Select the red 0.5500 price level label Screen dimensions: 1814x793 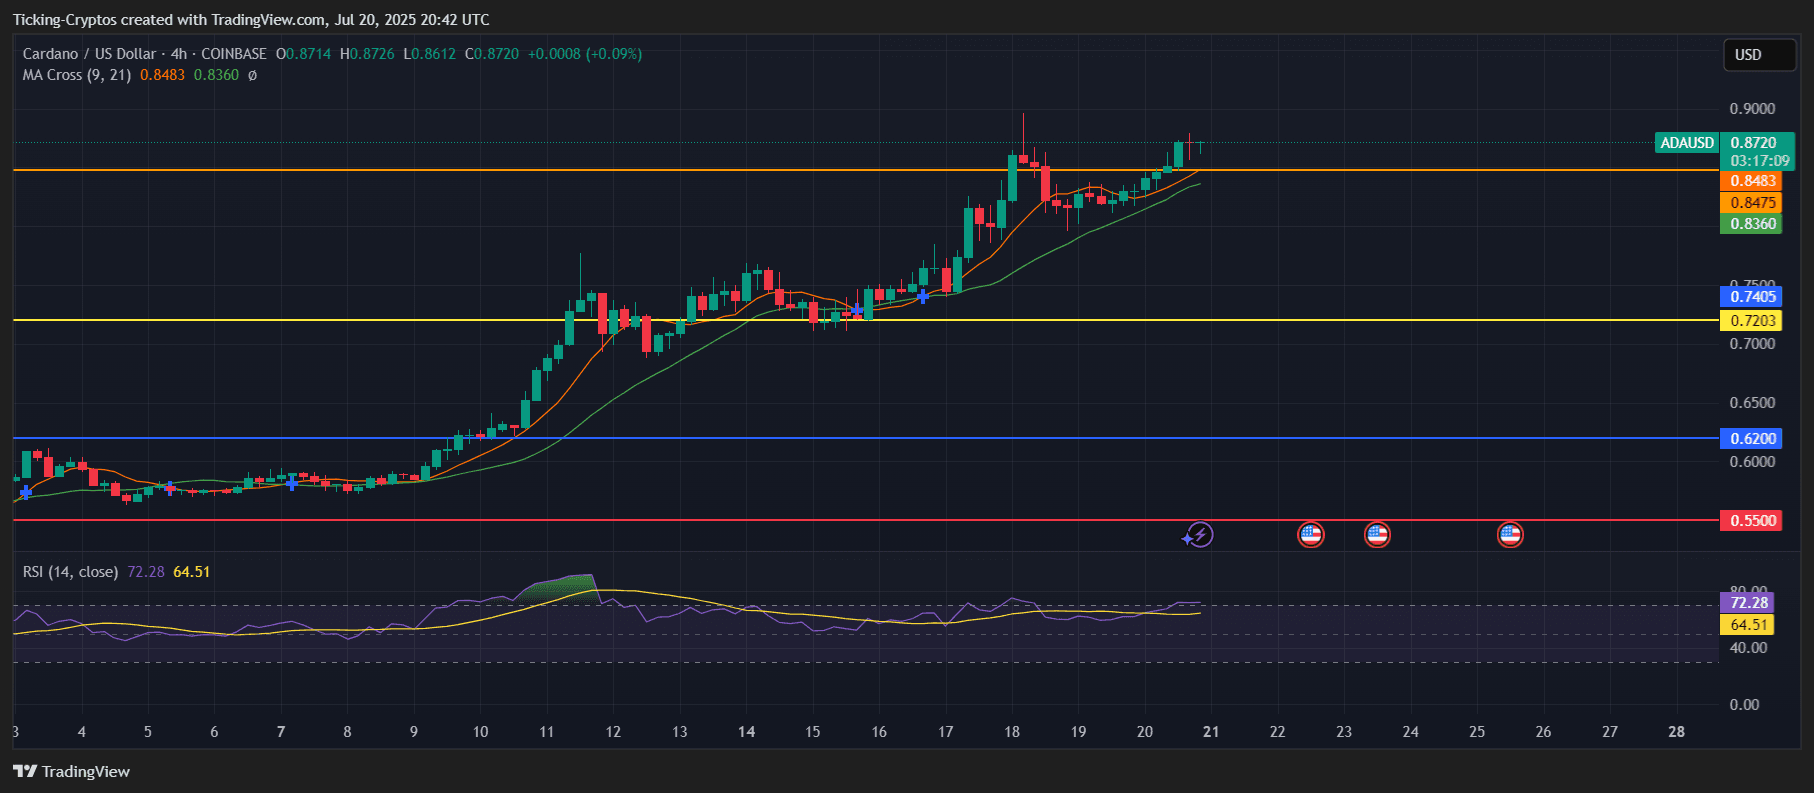1752,520
